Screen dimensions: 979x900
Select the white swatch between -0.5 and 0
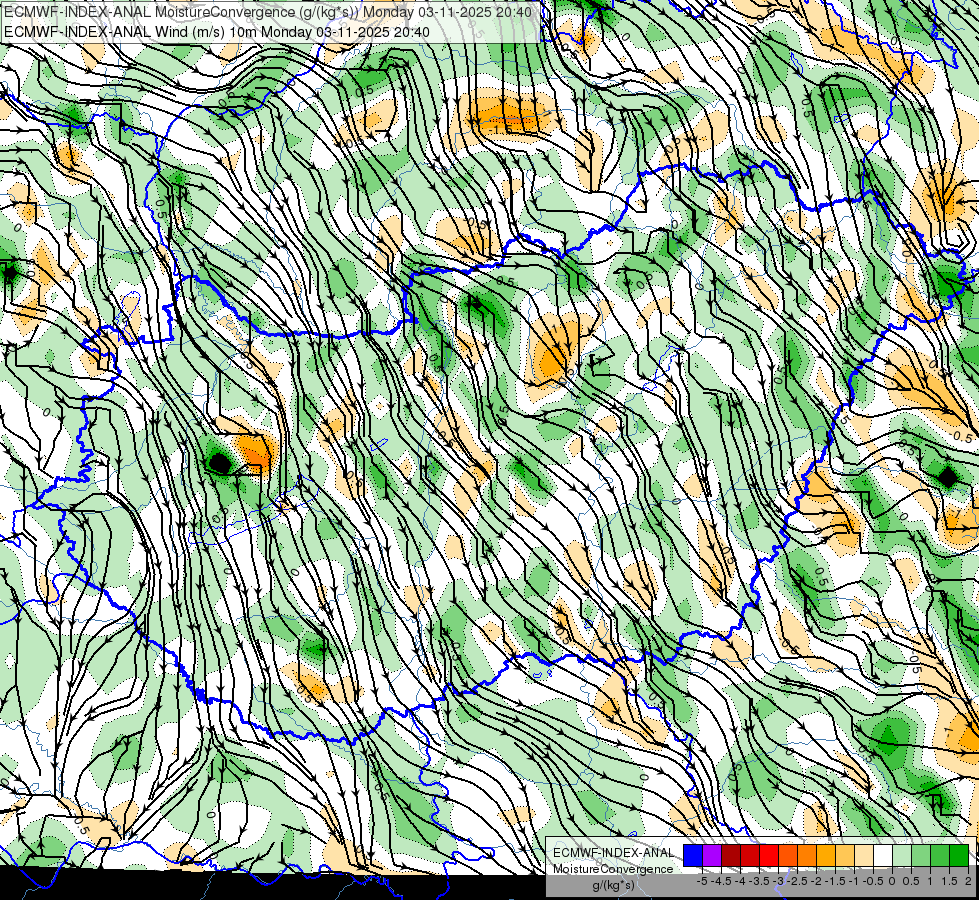pyautogui.click(x=883, y=856)
